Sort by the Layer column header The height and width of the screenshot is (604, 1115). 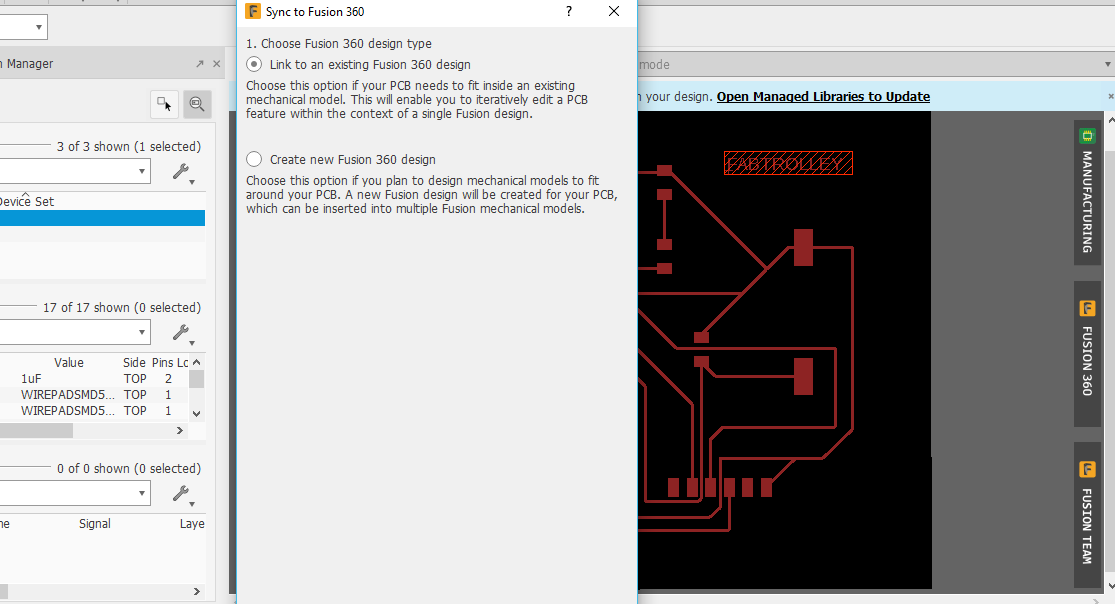point(192,524)
